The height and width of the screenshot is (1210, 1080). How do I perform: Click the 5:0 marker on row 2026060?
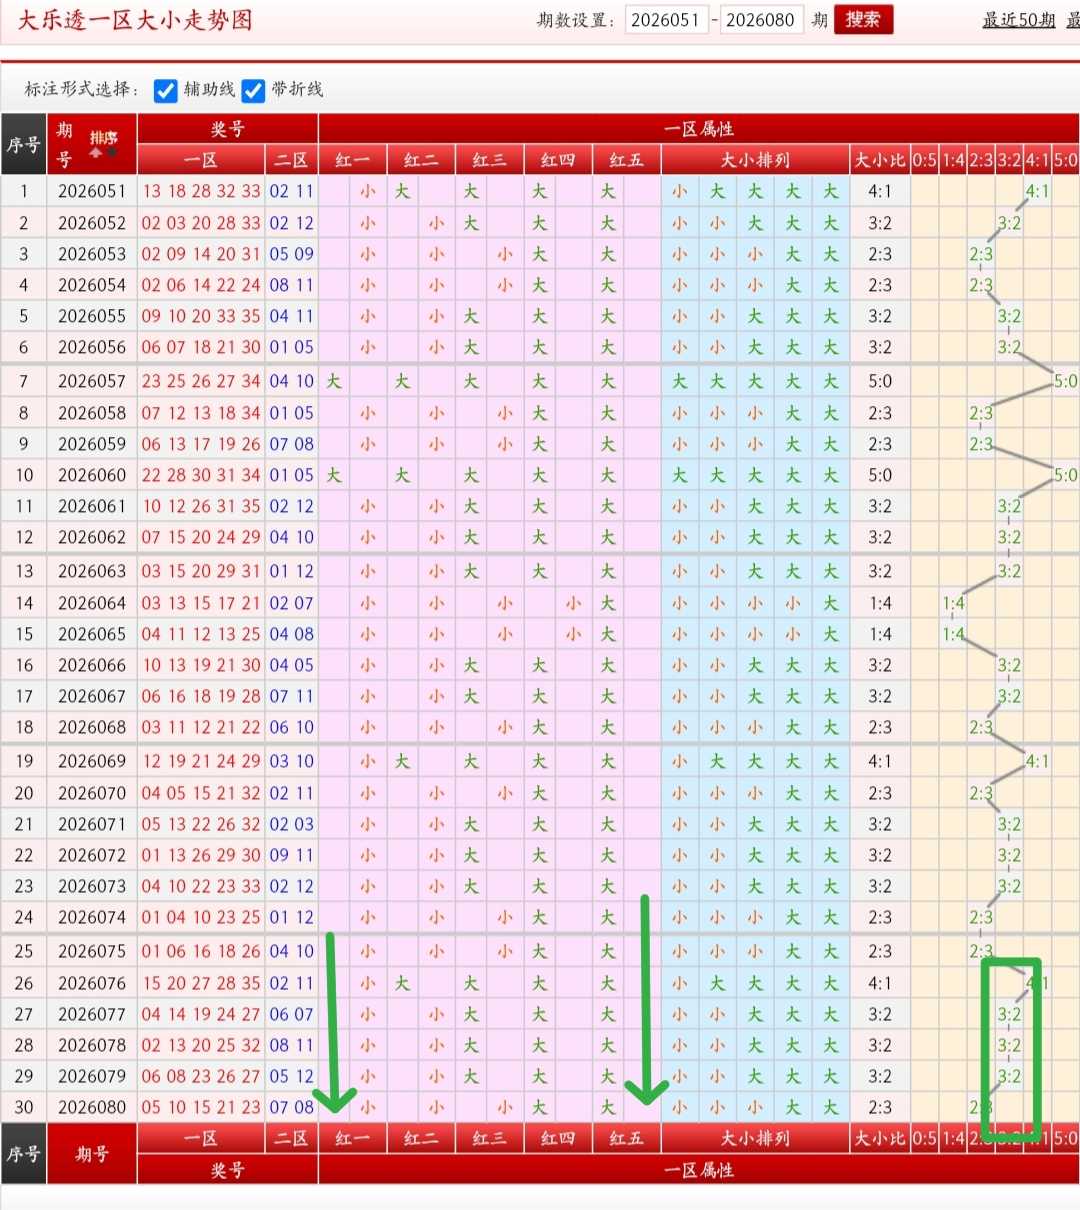click(1066, 475)
